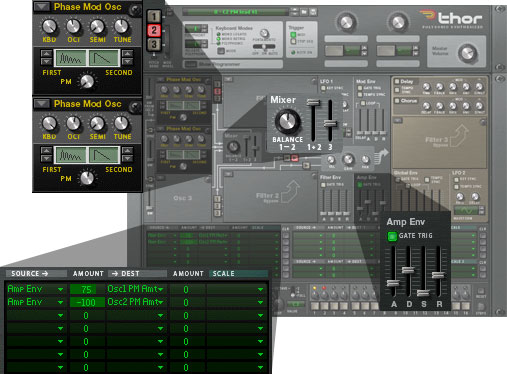Click the enlarged Mixer 1+2 level fader
Image resolution: width=507 pixels, height=374 pixels.
click(x=313, y=102)
